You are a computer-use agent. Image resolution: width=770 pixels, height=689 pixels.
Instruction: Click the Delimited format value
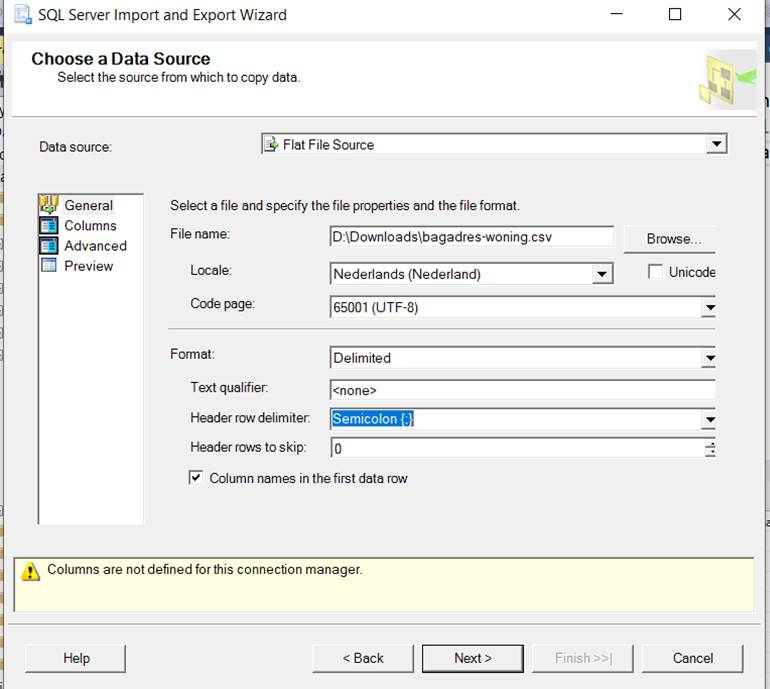point(362,358)
